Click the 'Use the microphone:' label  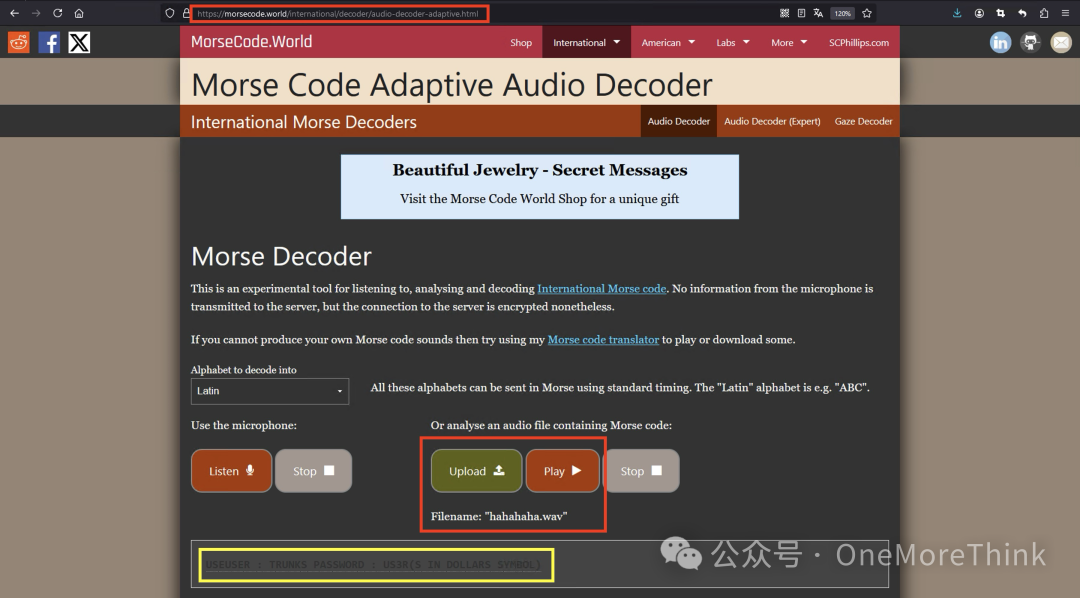click(244, 426)
